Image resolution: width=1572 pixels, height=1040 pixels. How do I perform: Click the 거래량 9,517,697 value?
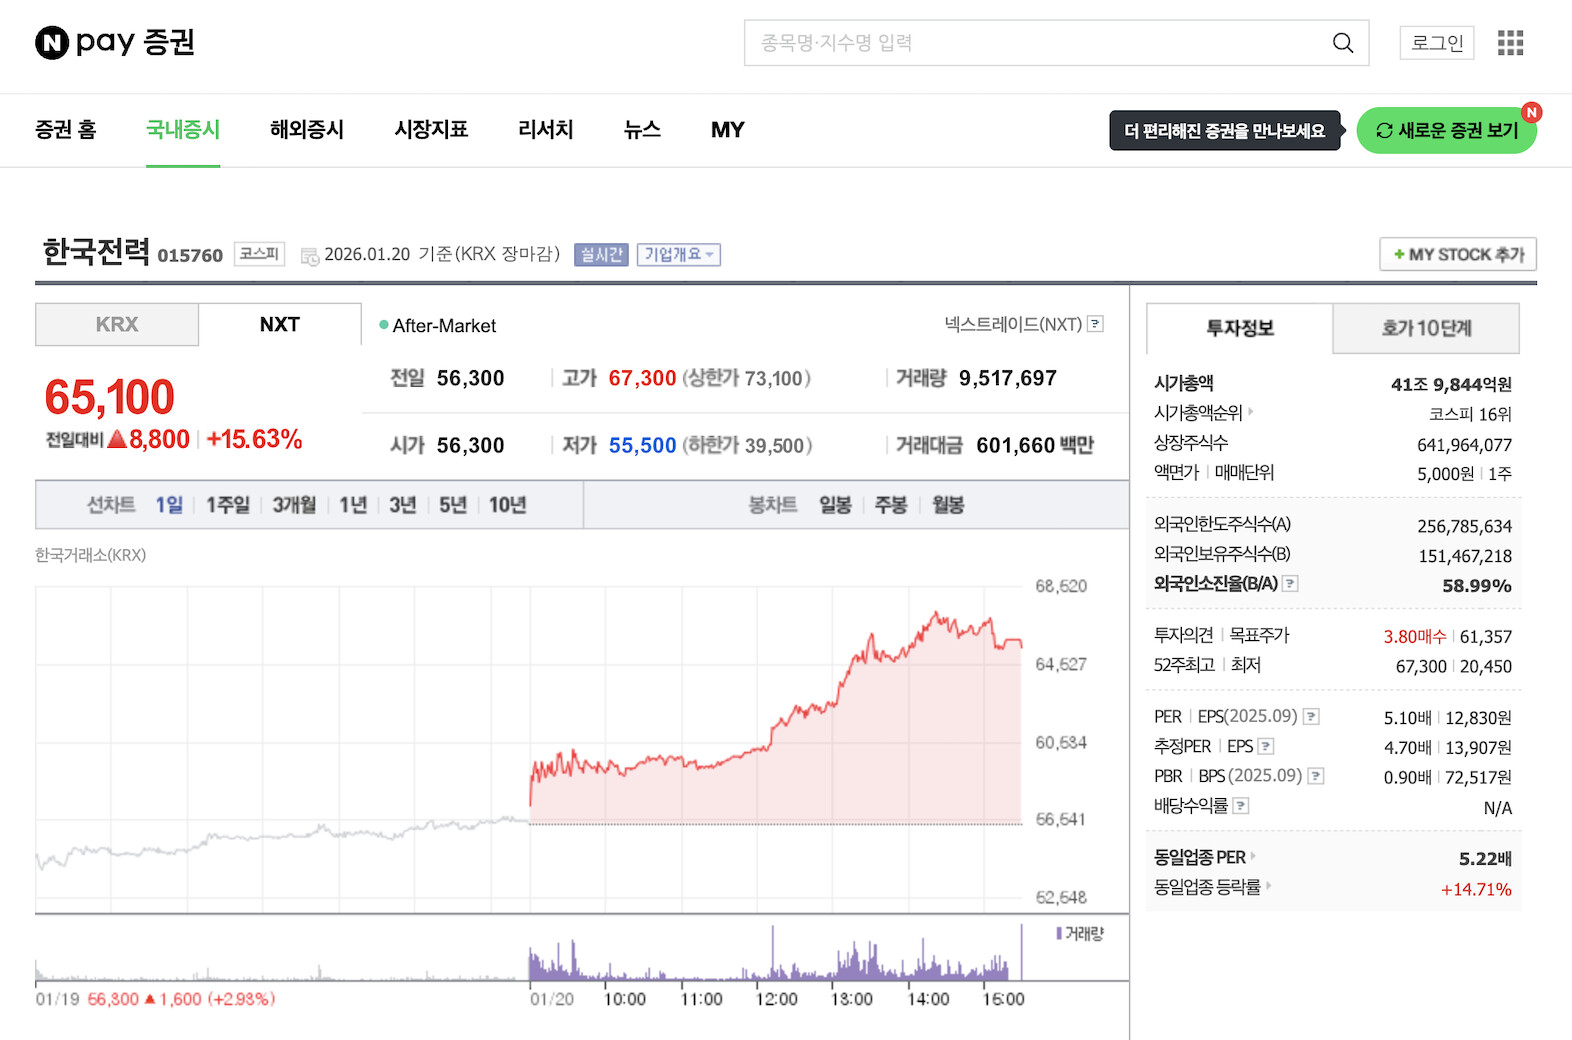tap(1008, 378)
